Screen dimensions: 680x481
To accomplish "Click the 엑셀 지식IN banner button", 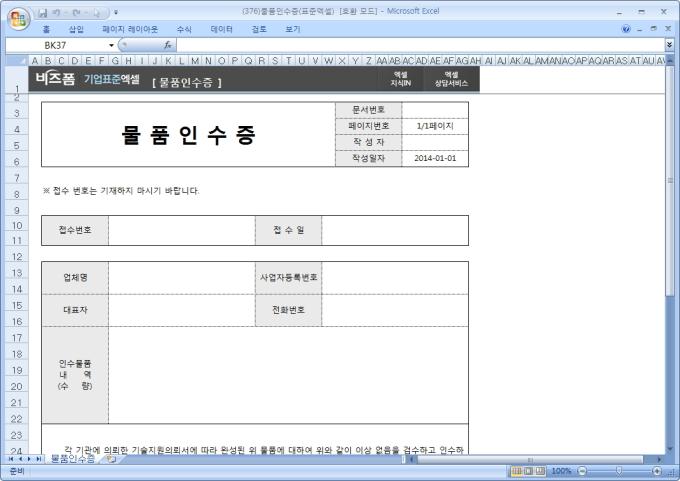I will pyautogui.click(x=400, y=79).
